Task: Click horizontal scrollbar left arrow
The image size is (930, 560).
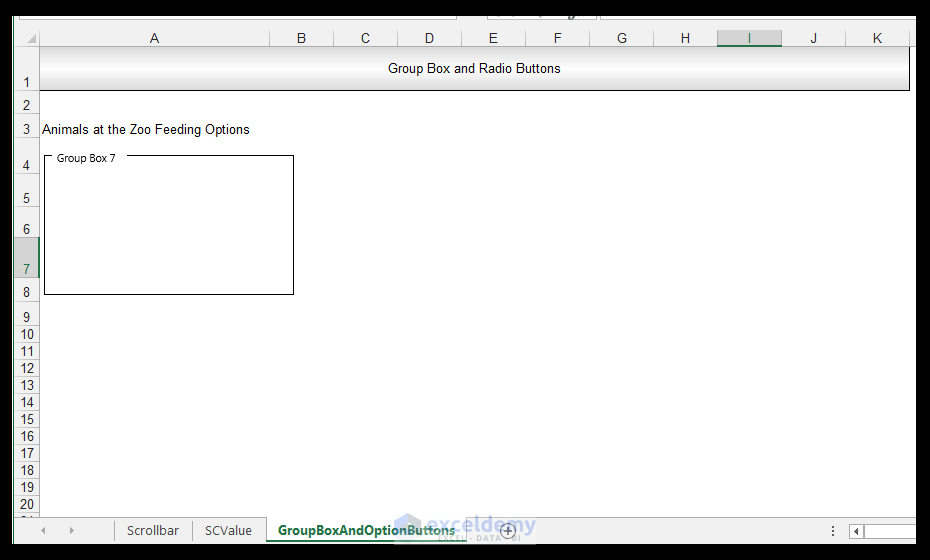Action: pos(856,531)
